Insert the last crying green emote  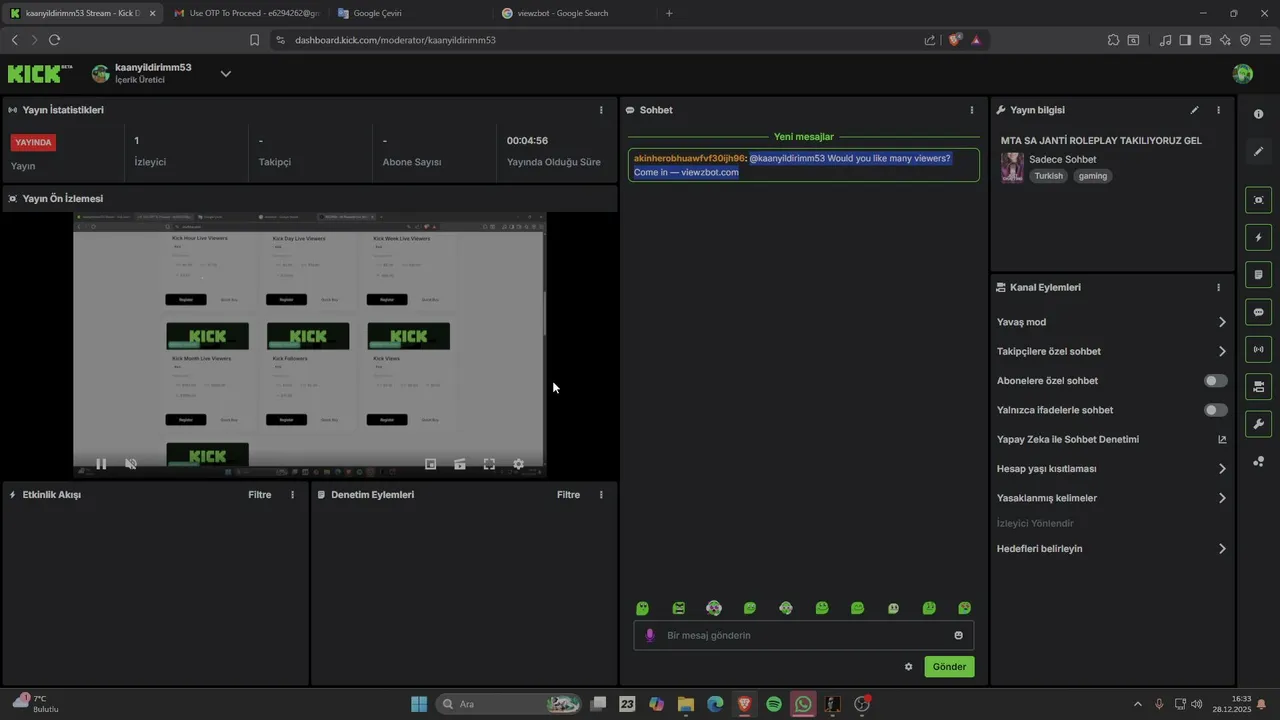[x=965, y=608]
